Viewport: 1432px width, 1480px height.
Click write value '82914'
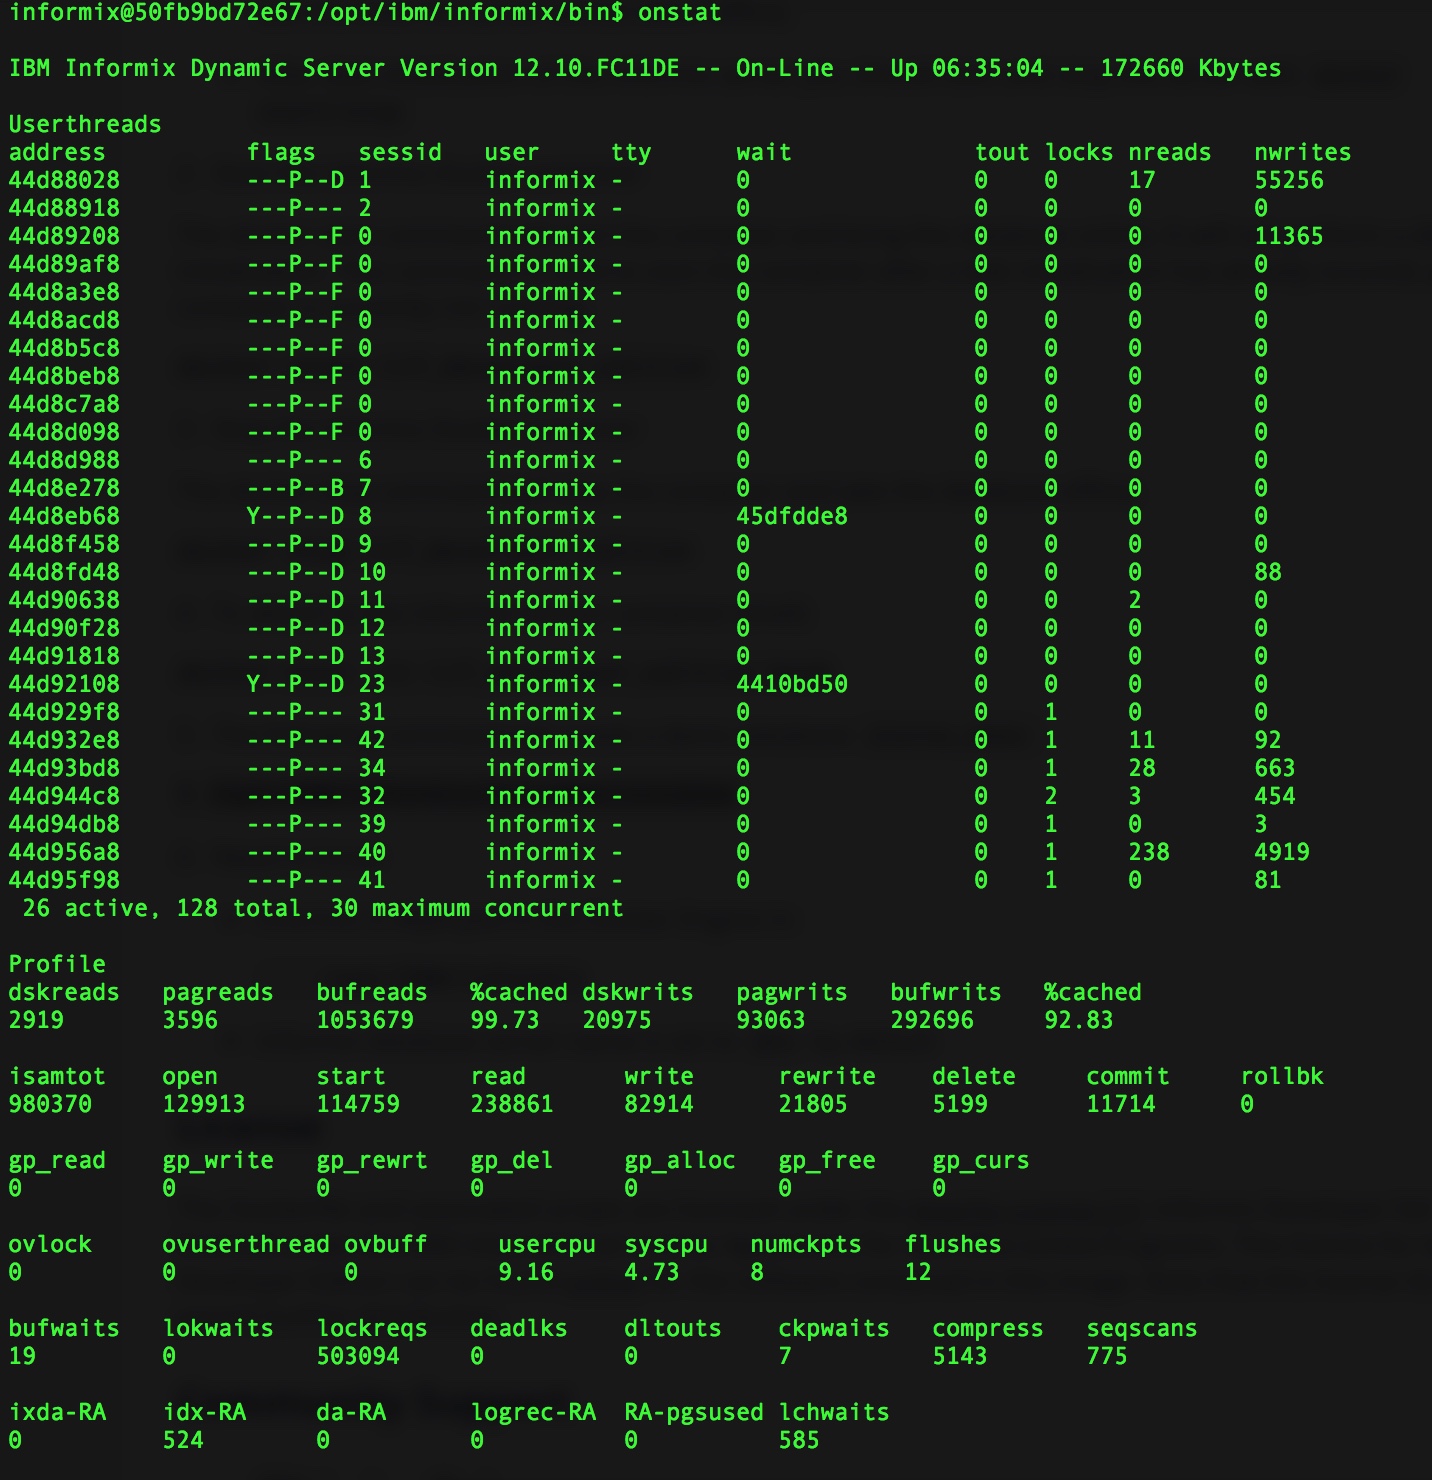tap(659, 1104)
